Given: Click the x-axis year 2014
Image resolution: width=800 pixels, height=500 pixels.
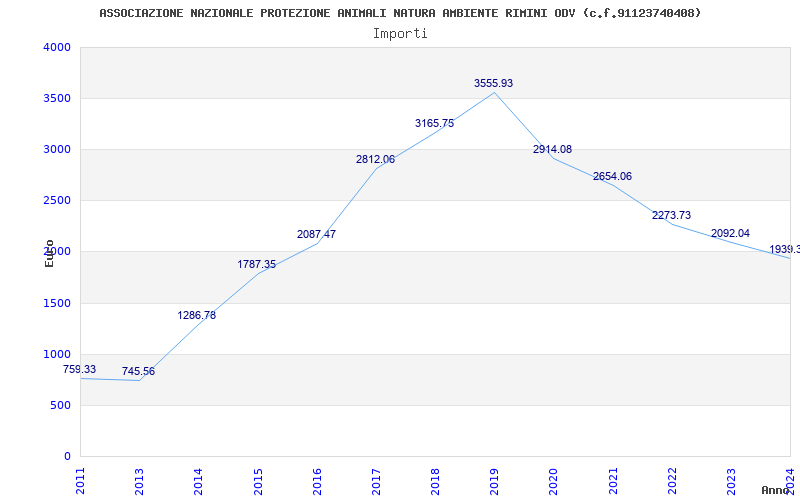Looking at the screenshot, I should [198, 481].
